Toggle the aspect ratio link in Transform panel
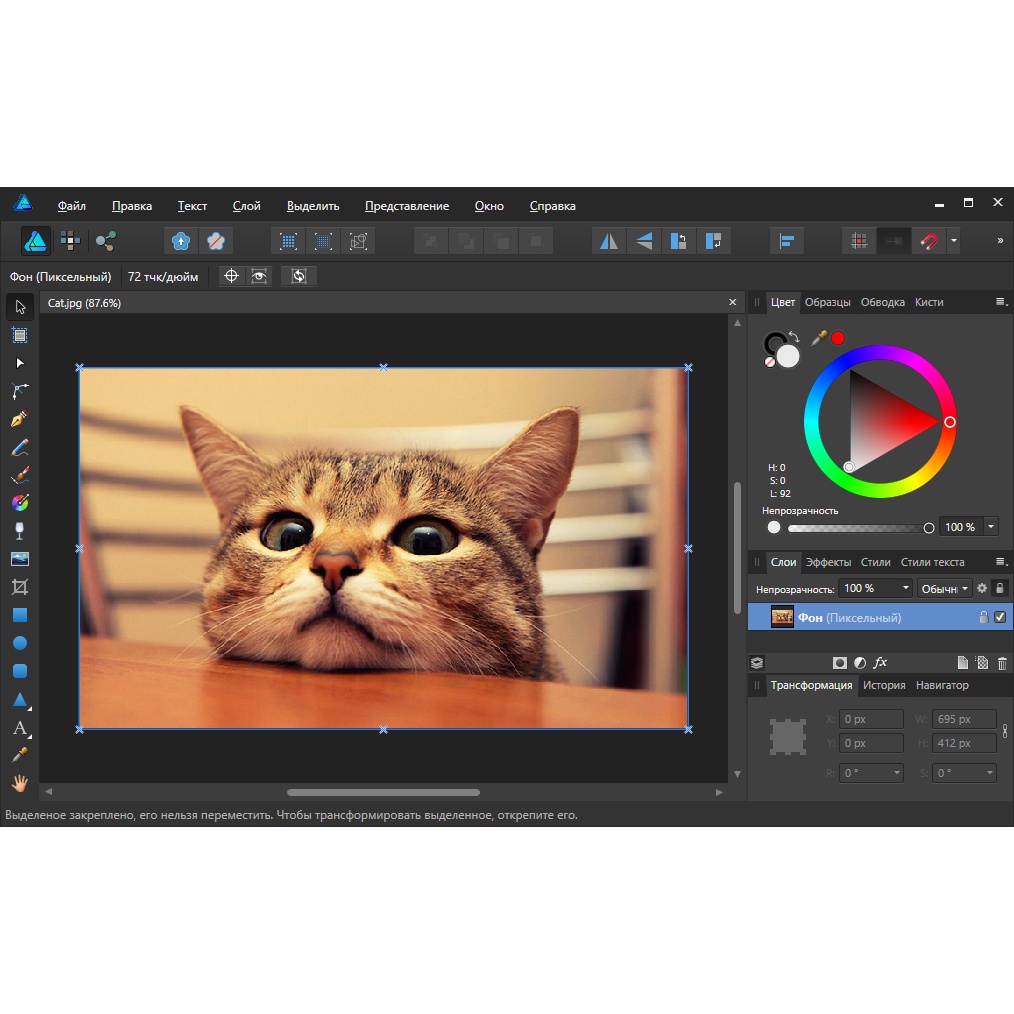The image size is (1014, 1014). [1005, 731]
